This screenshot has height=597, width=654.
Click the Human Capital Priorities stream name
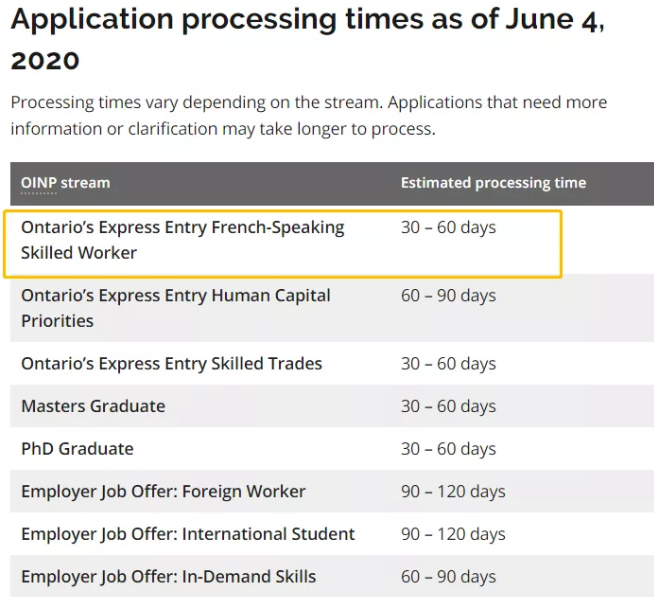pyautogui.click(x=175, y=308)
